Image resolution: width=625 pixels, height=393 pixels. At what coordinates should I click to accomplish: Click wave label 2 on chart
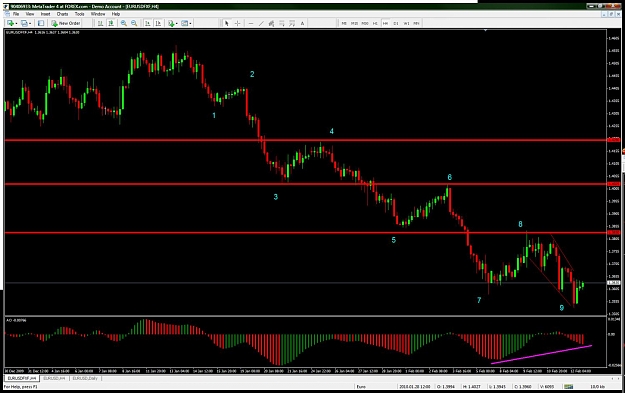(x=252, y=74)
